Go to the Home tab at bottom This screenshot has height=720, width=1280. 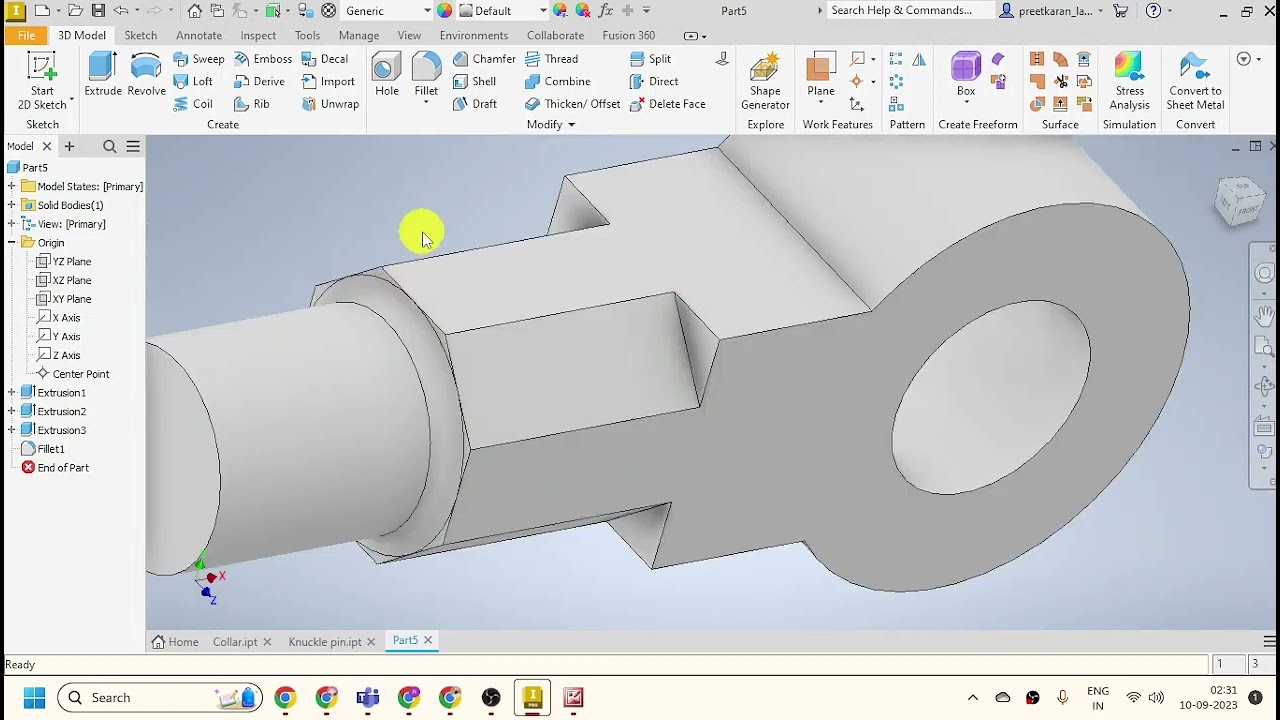[x=175, y=642]
